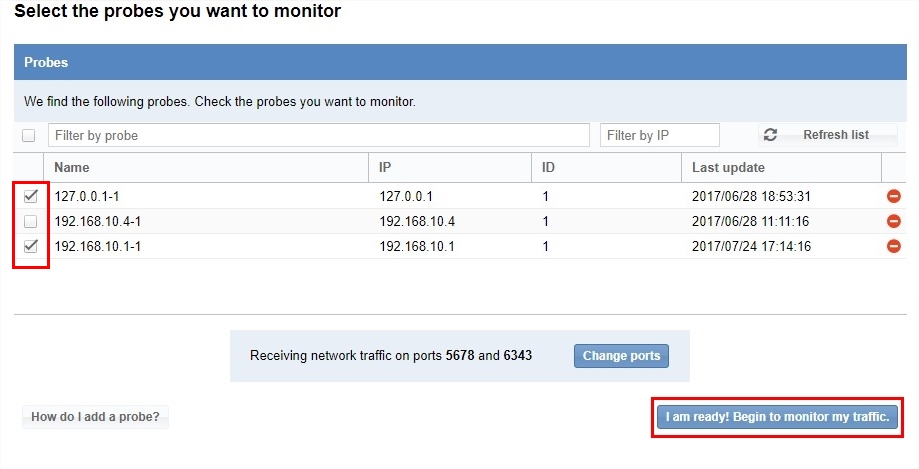
Task: Sort probes by IP column header
Action: [x=386, y=168]
